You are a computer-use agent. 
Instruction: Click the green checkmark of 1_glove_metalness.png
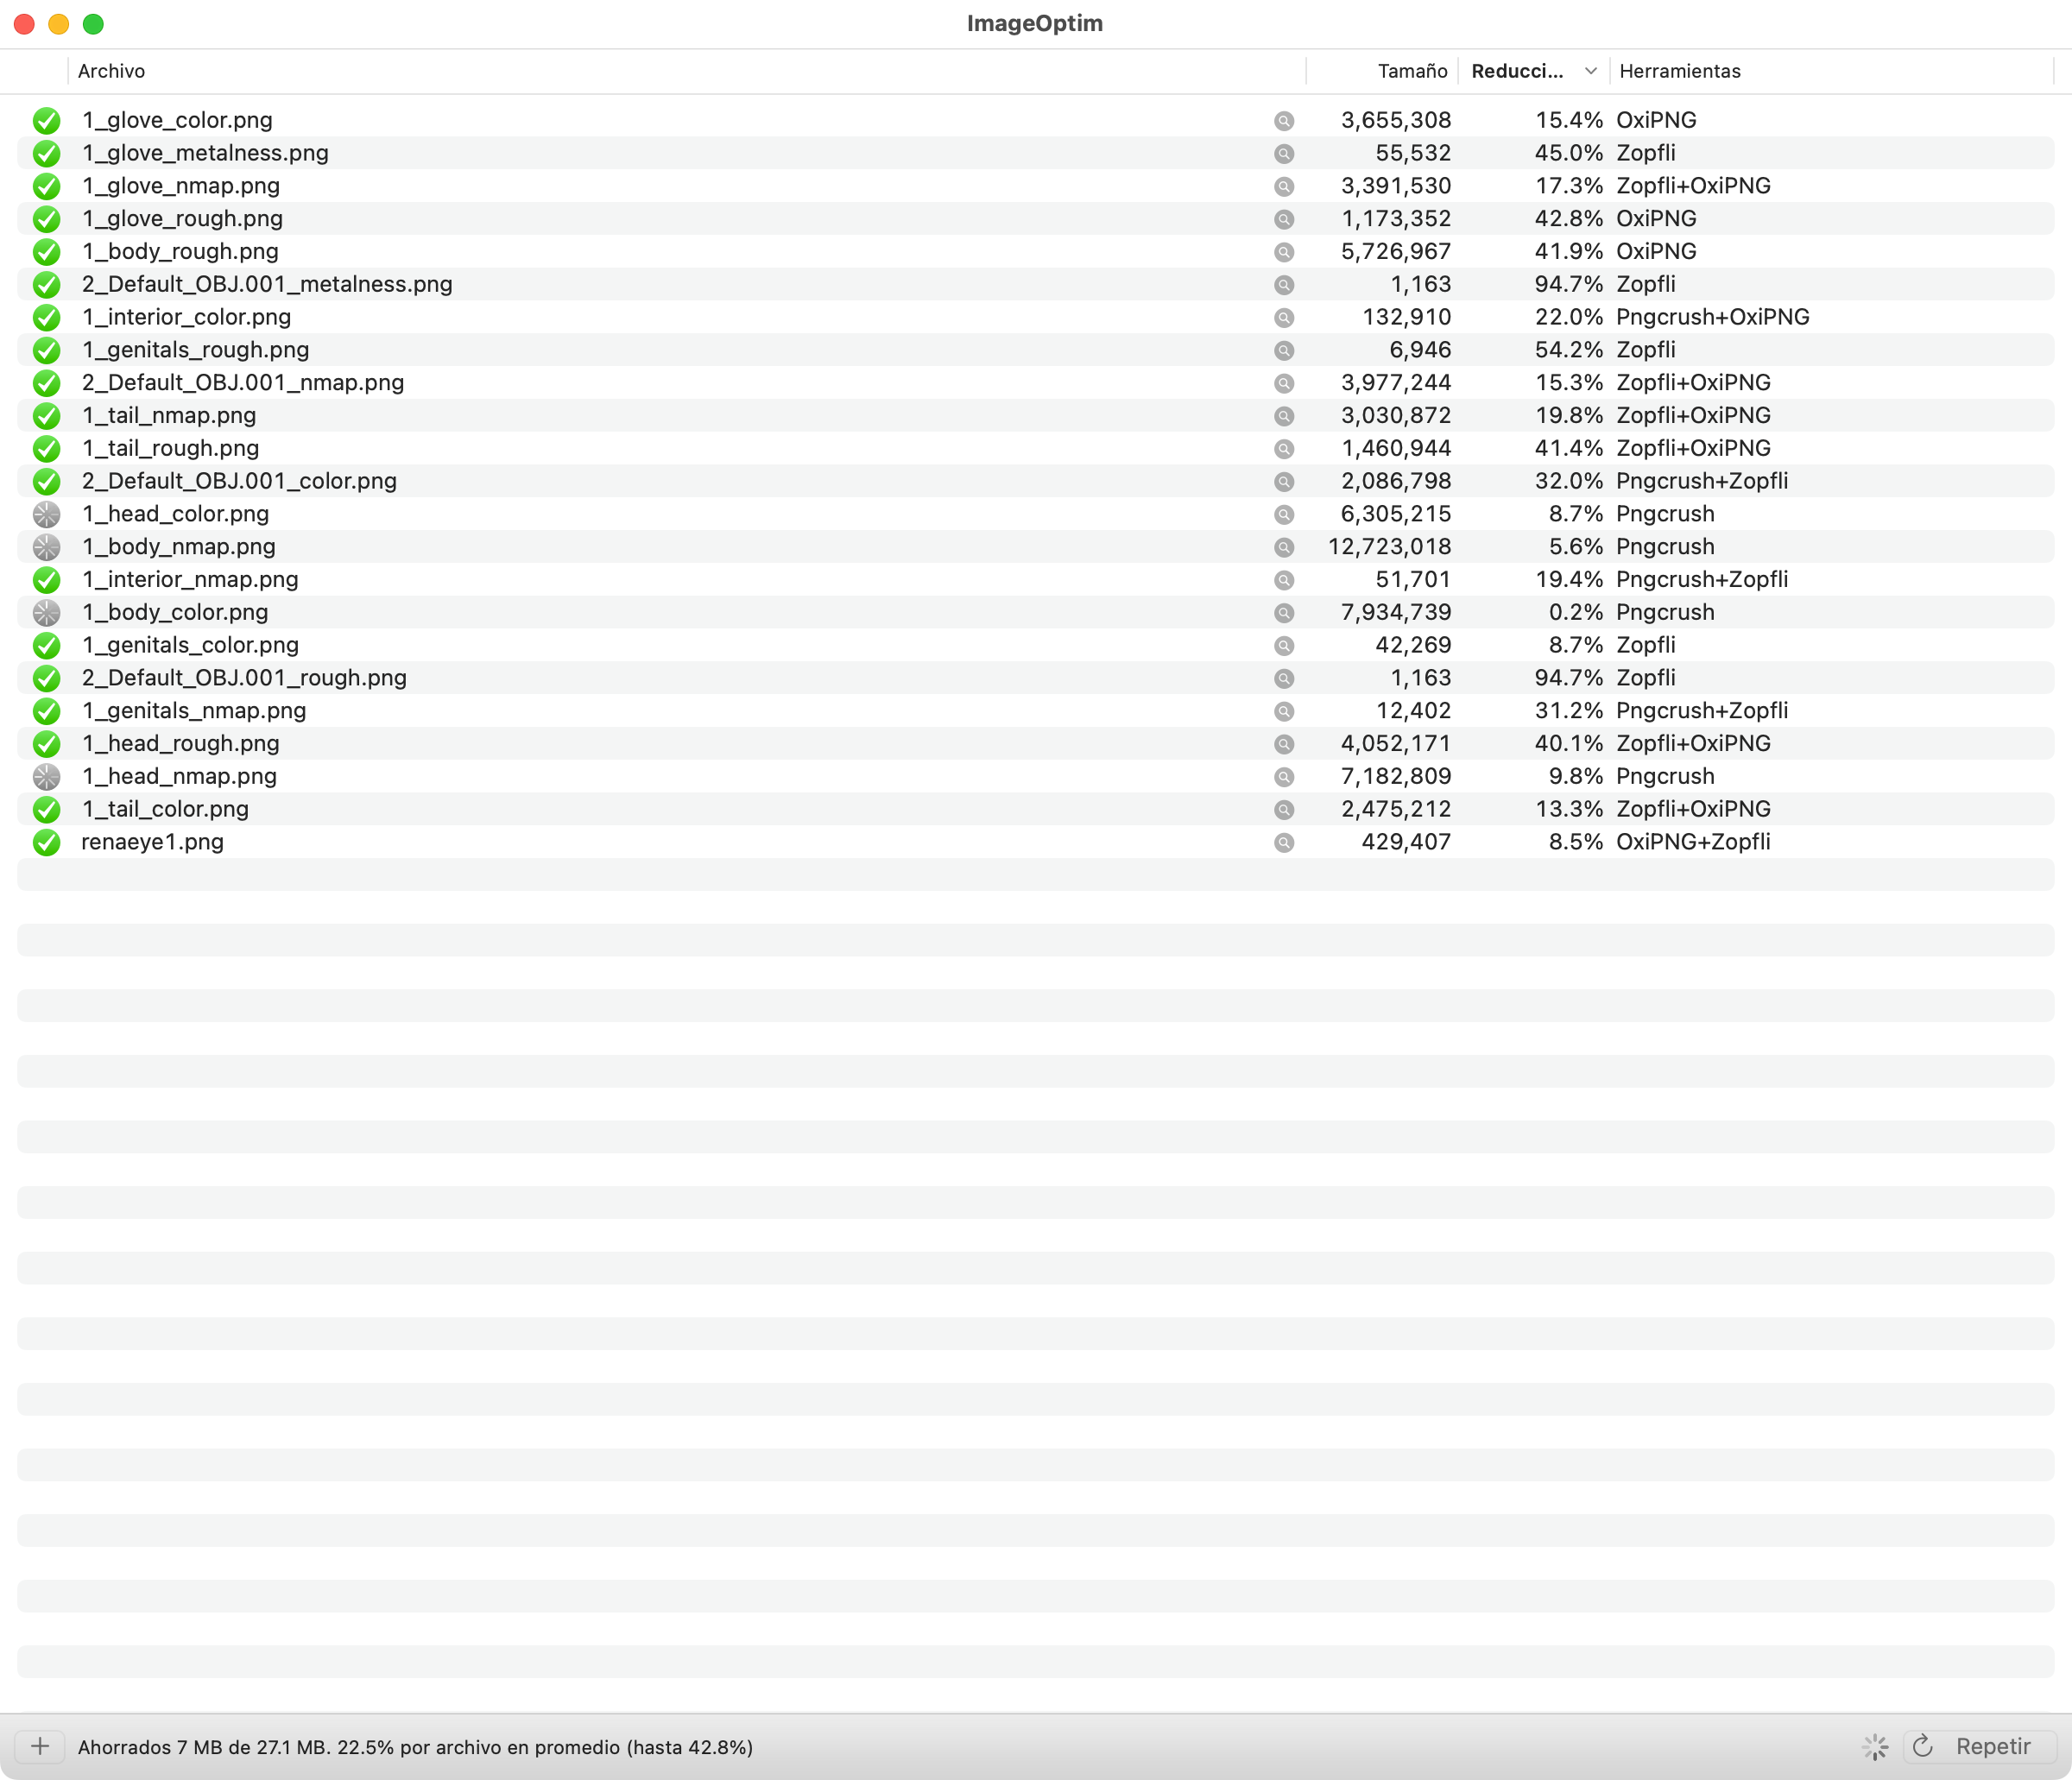46,154
